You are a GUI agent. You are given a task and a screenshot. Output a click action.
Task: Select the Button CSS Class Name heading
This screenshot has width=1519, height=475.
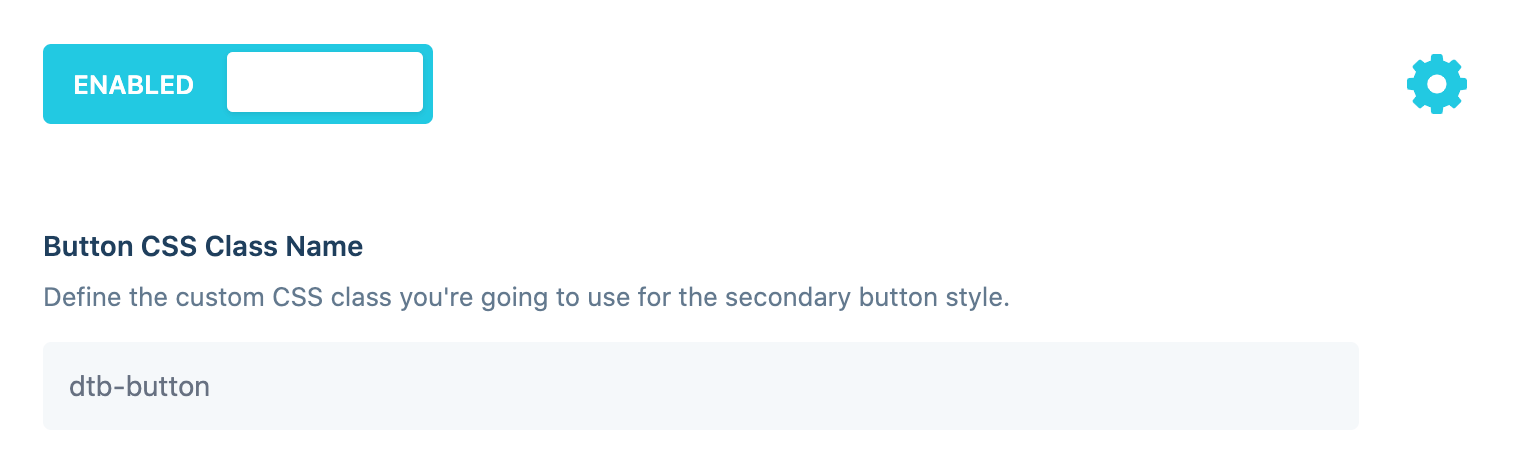point(203,246)
